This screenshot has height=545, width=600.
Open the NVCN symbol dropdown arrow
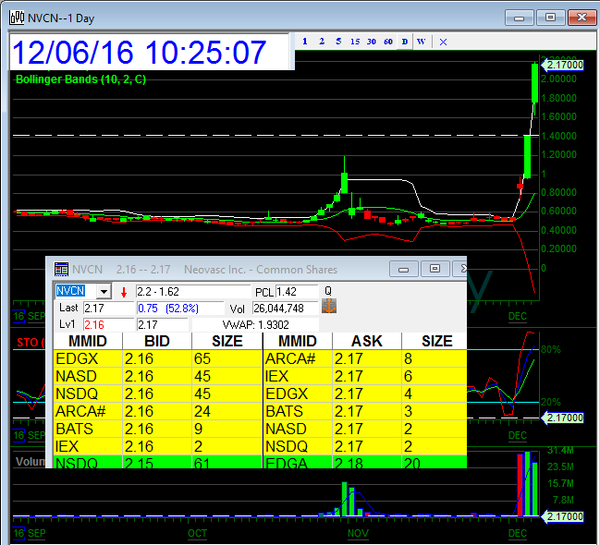click(102, 291)
